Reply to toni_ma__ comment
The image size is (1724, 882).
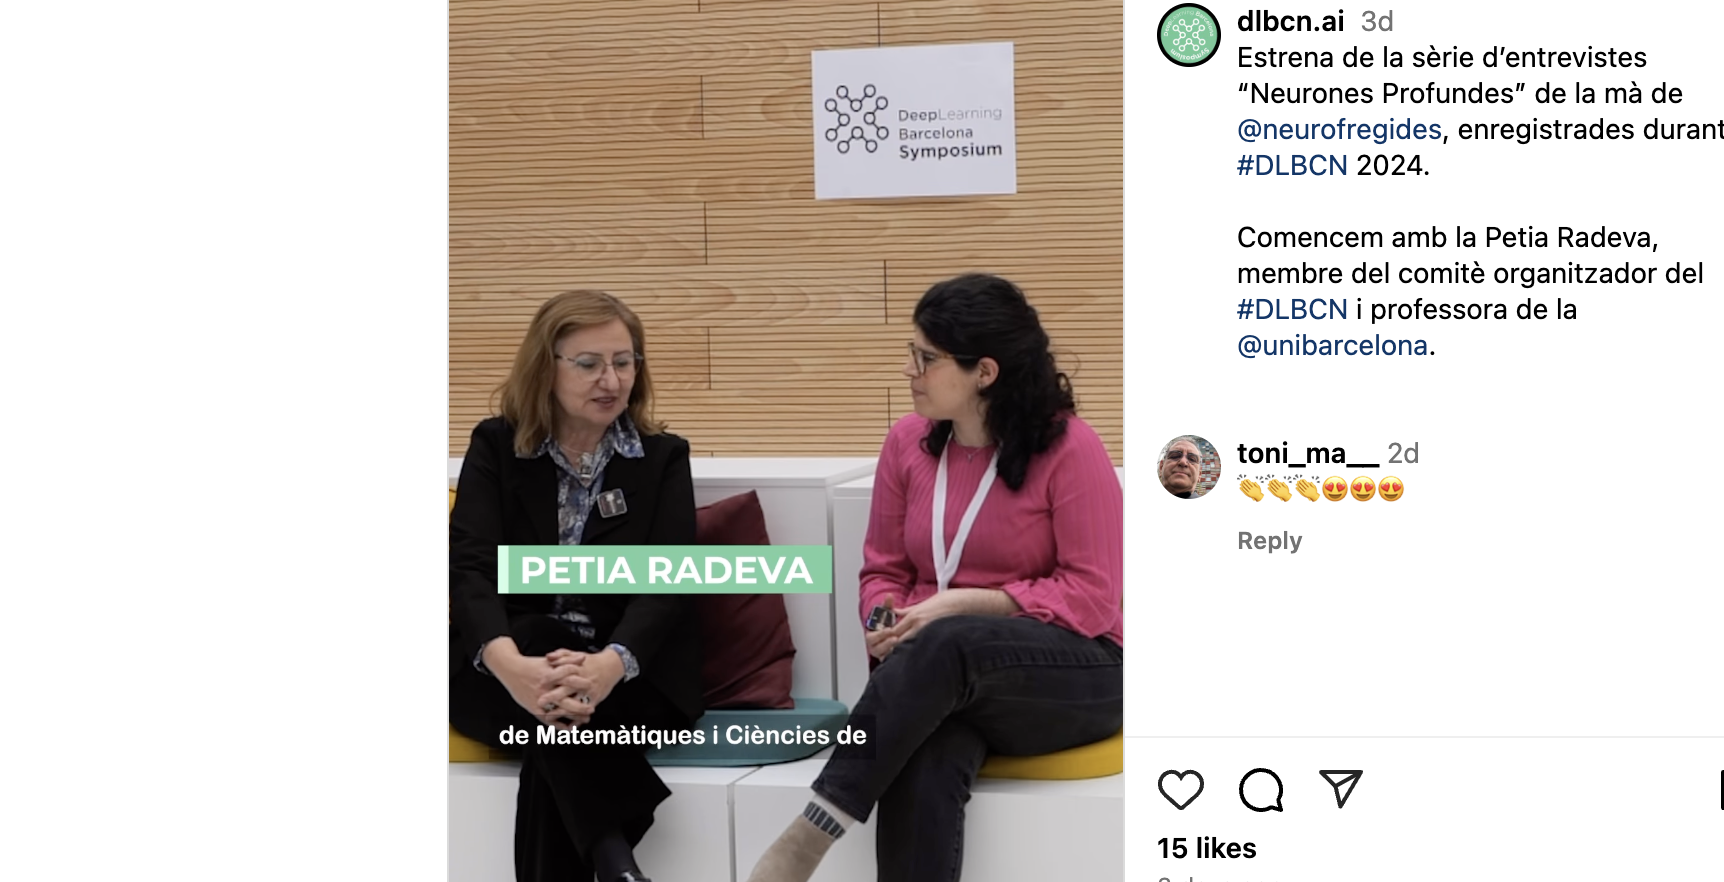(1269, 541)
